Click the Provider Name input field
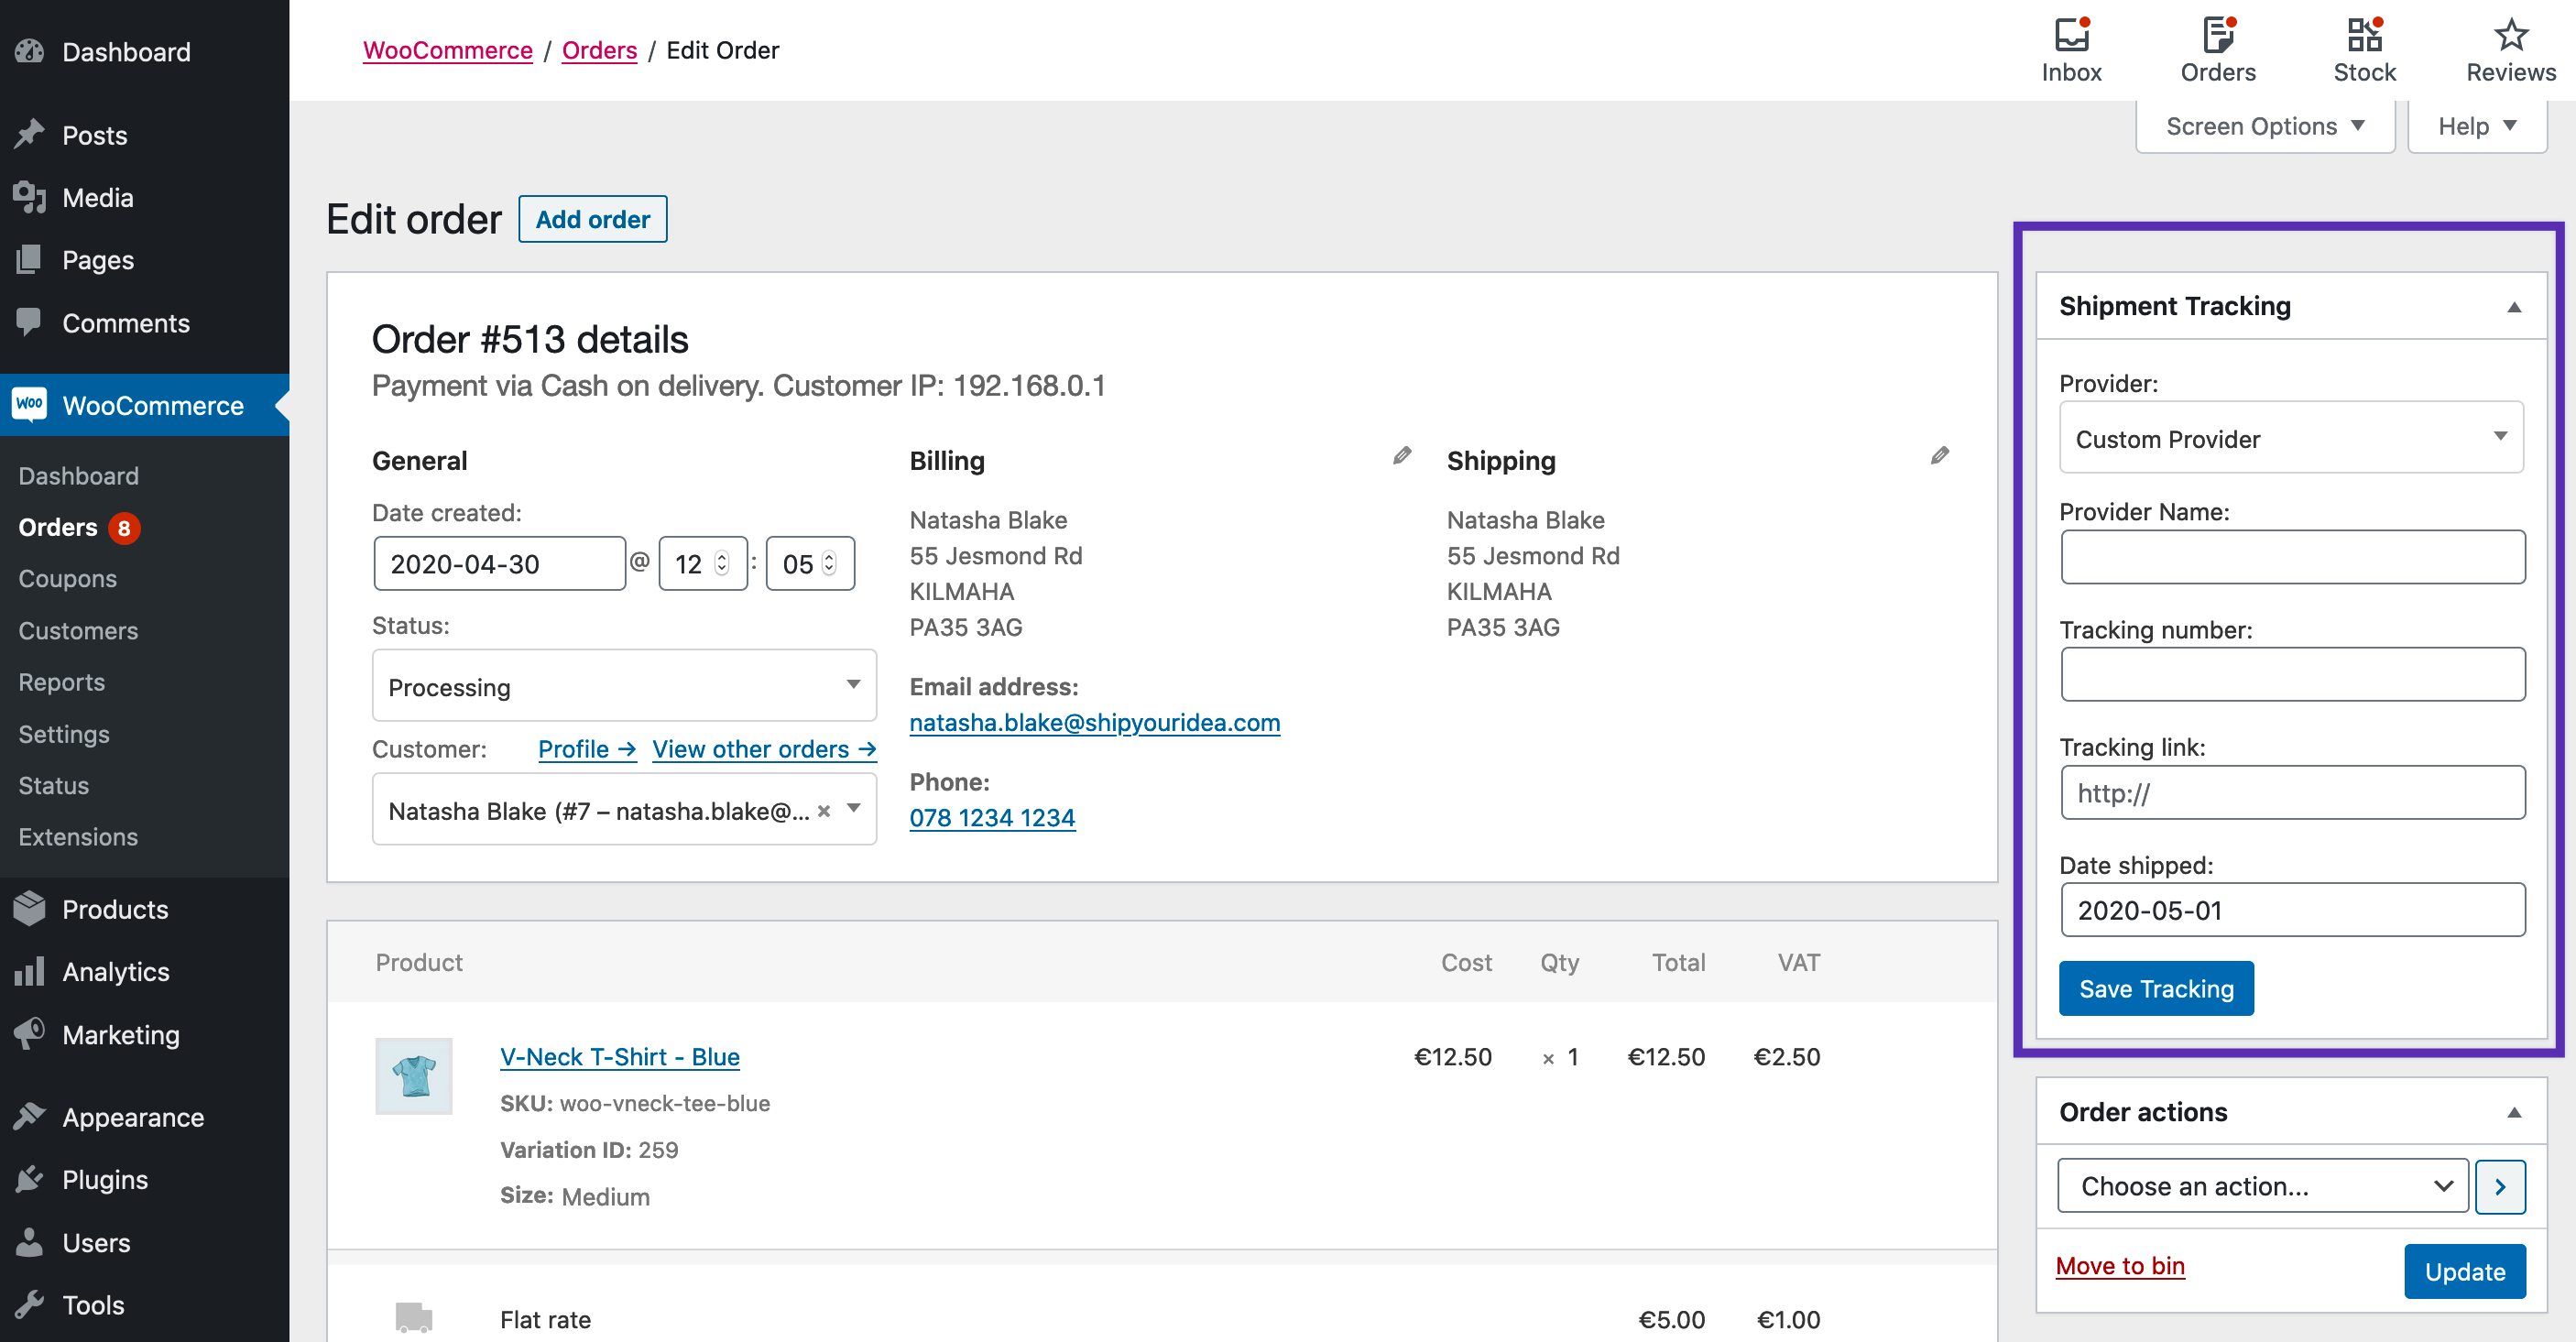 pos(2292,556)
